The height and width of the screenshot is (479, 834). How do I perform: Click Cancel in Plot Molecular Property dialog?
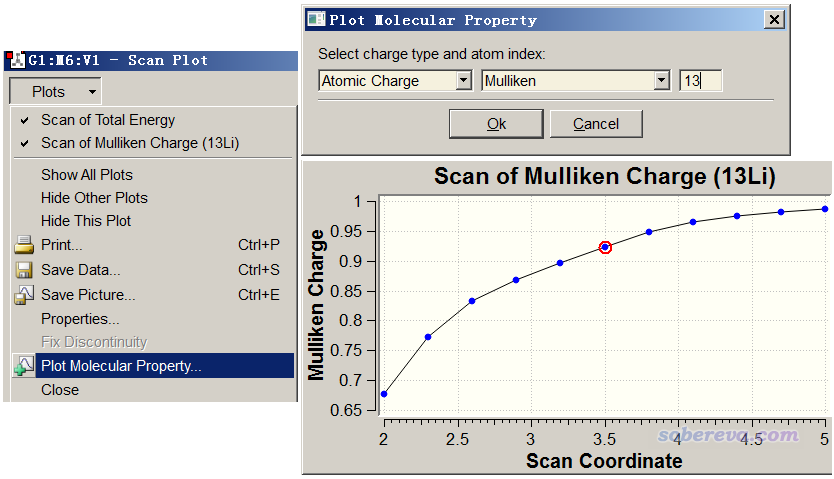[596, 124]
